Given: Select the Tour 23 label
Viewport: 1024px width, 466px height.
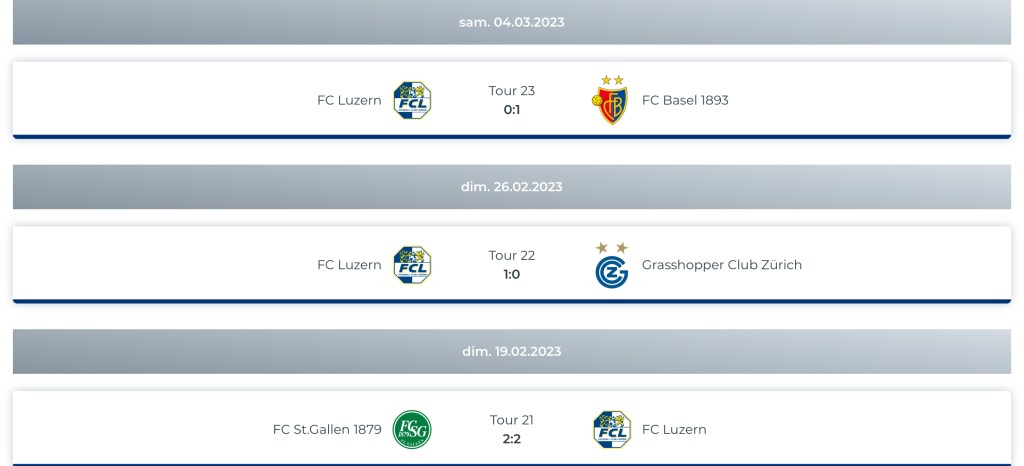Looking at the screenshot, I should 512,91.
